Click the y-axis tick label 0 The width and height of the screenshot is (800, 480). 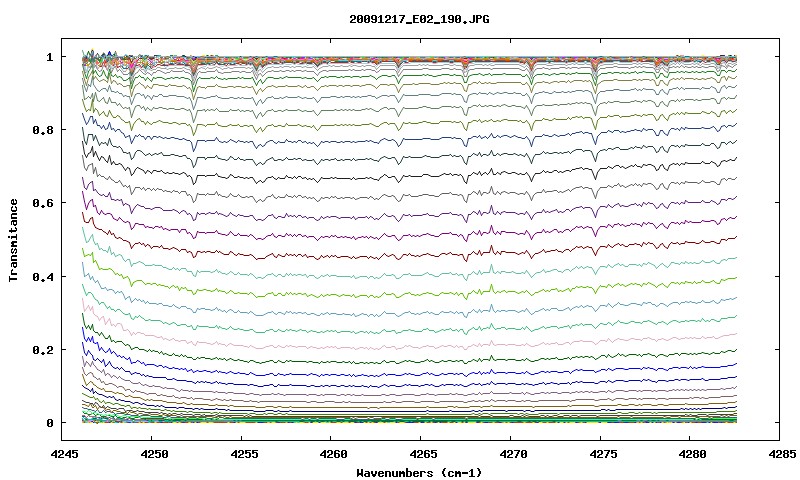point(49,423)
